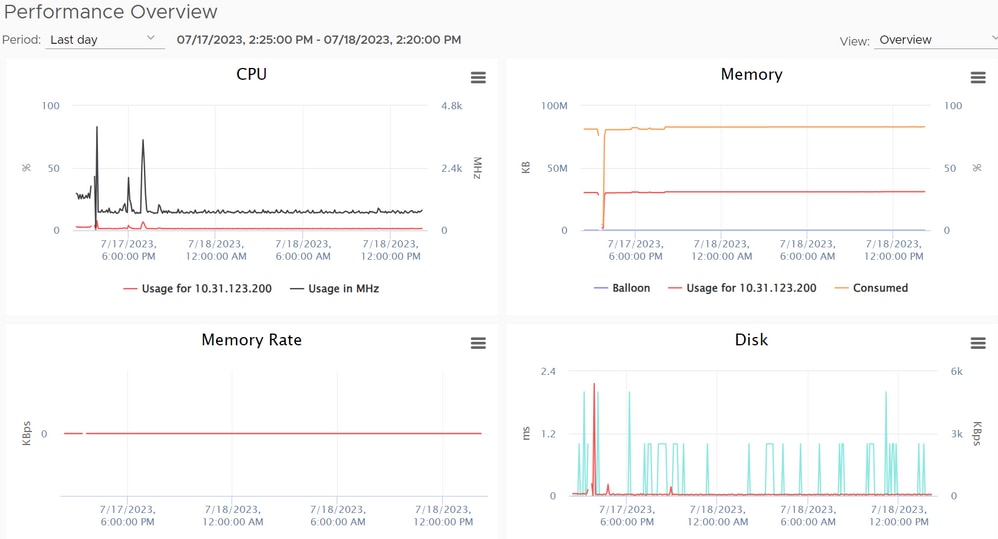Click the Performance Overview heading
This screenshot has width=998, height=539.
[110, 12]
